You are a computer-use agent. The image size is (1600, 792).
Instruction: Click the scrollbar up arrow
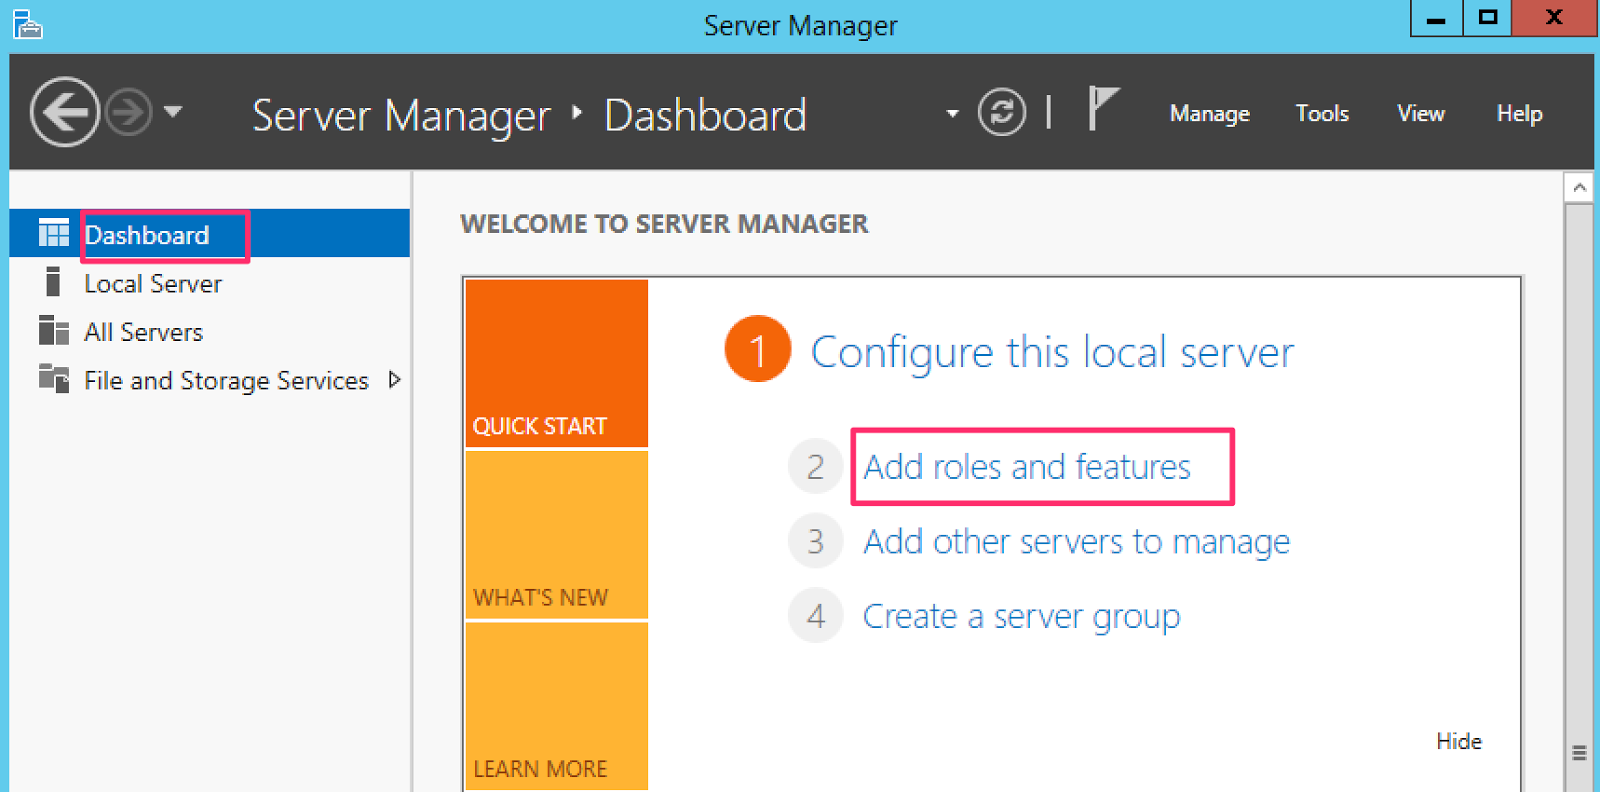[1579, 187]
